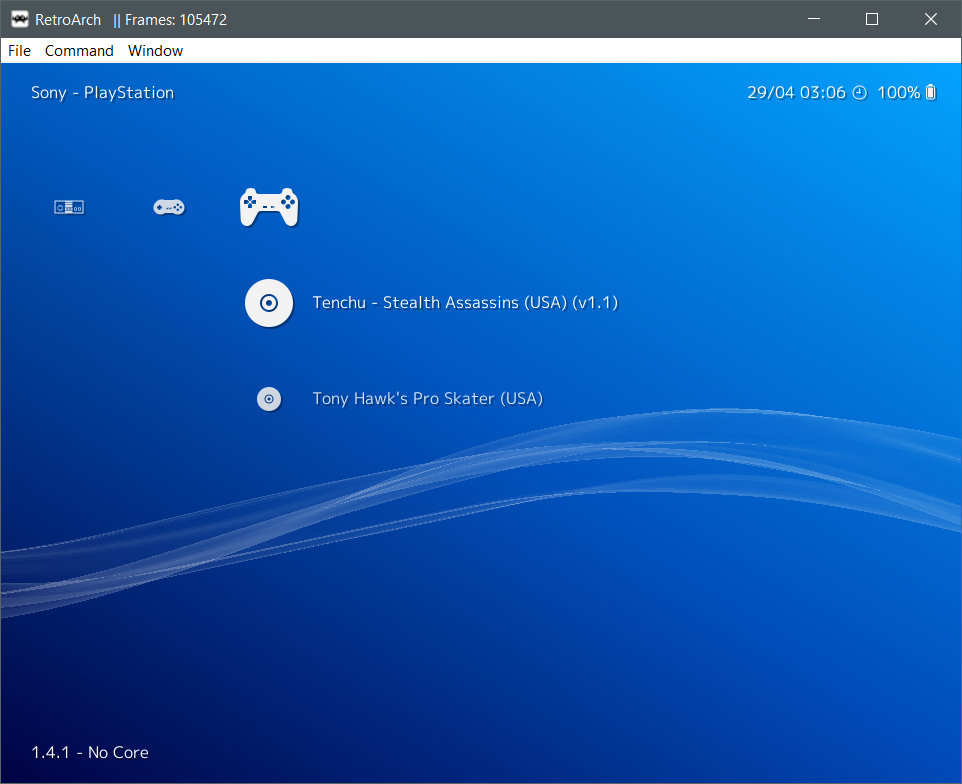This screenshot has height=784, width=962.
Task: Click the RetroArch logo in the title bar
Action: (x=20, y=20)
